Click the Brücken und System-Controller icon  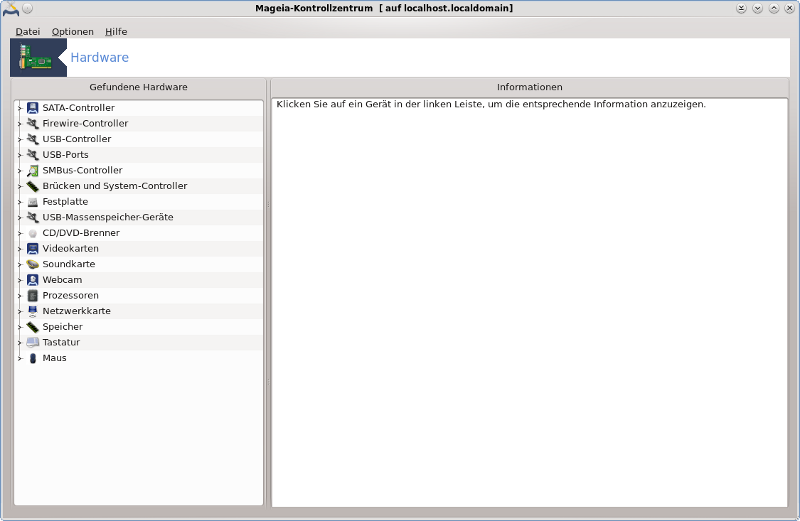[33, 186]
